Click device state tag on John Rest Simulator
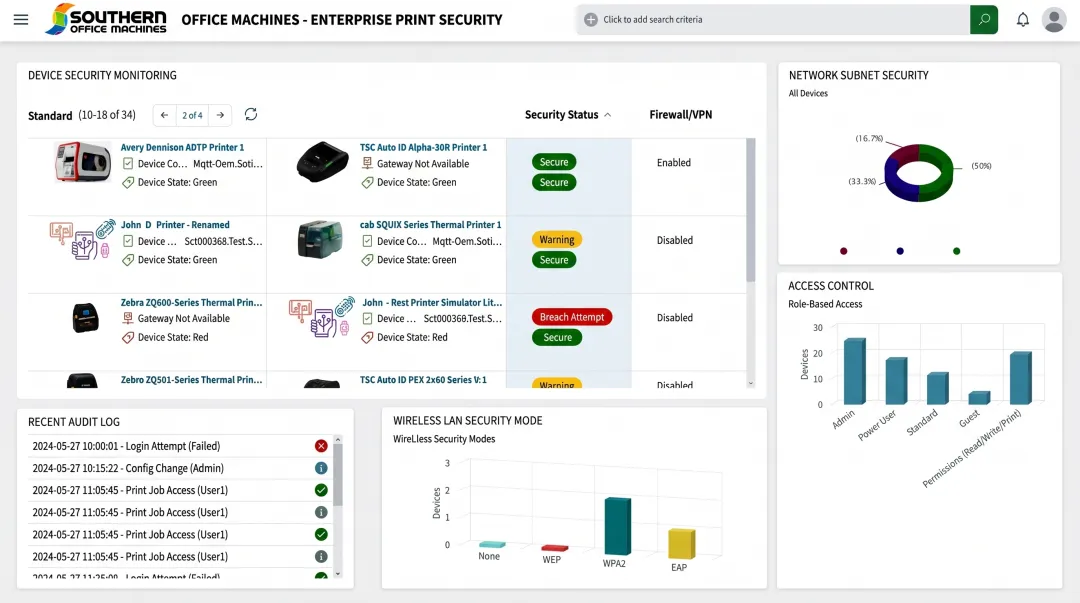The height and width of the screenshot is (603, 1080). pos(367,338)
